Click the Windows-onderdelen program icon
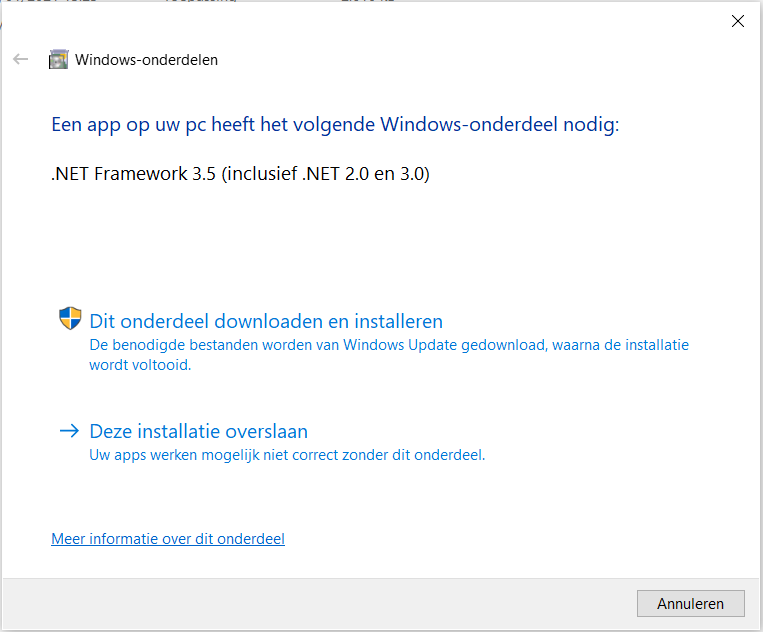763x632 pixels. point(58,59)
